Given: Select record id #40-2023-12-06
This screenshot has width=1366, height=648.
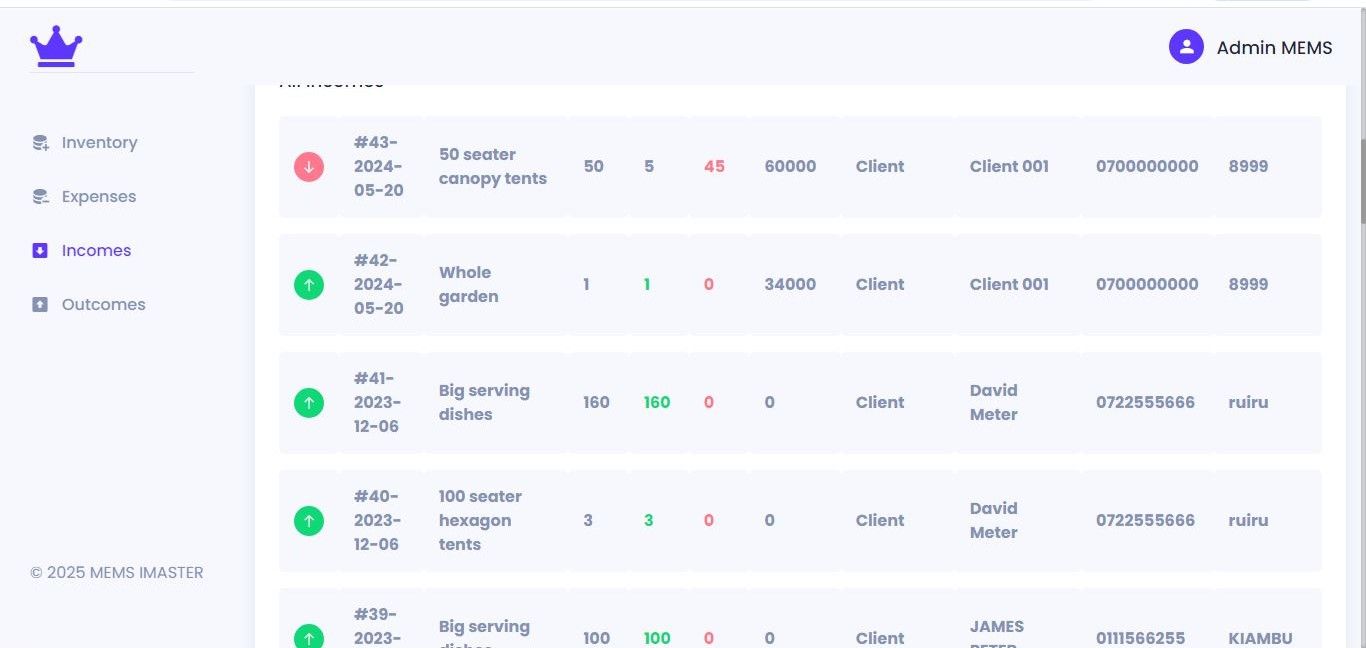Looking at the screenshot, I should click(x=376, y=520).
